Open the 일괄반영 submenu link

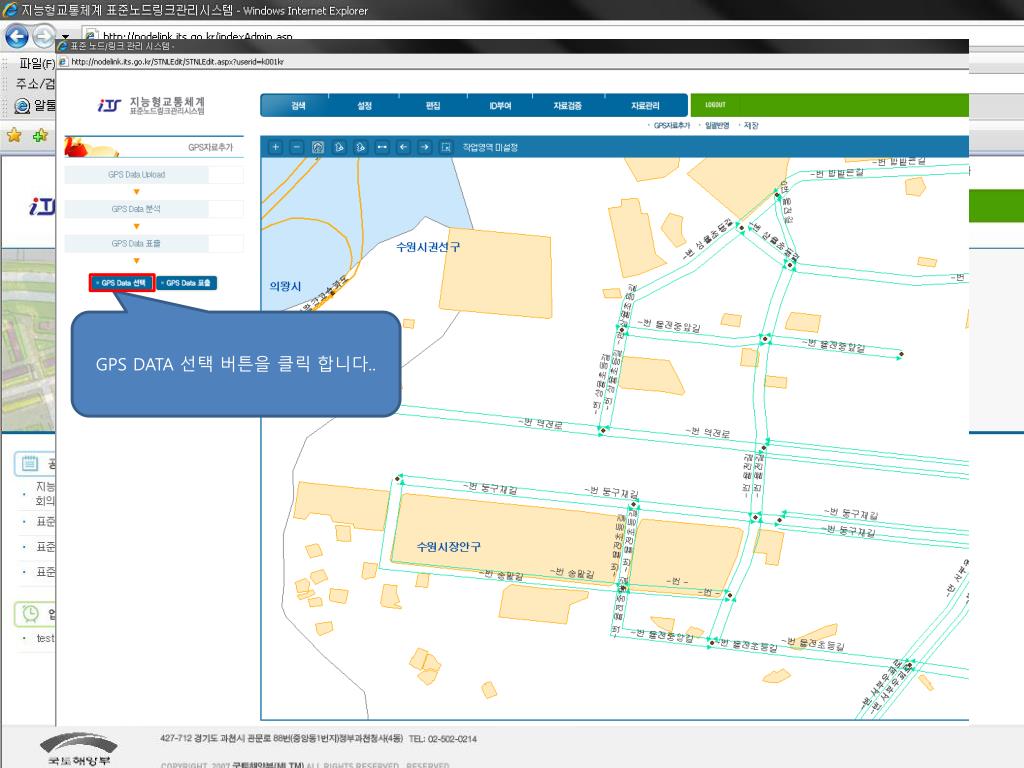[716, 125]
